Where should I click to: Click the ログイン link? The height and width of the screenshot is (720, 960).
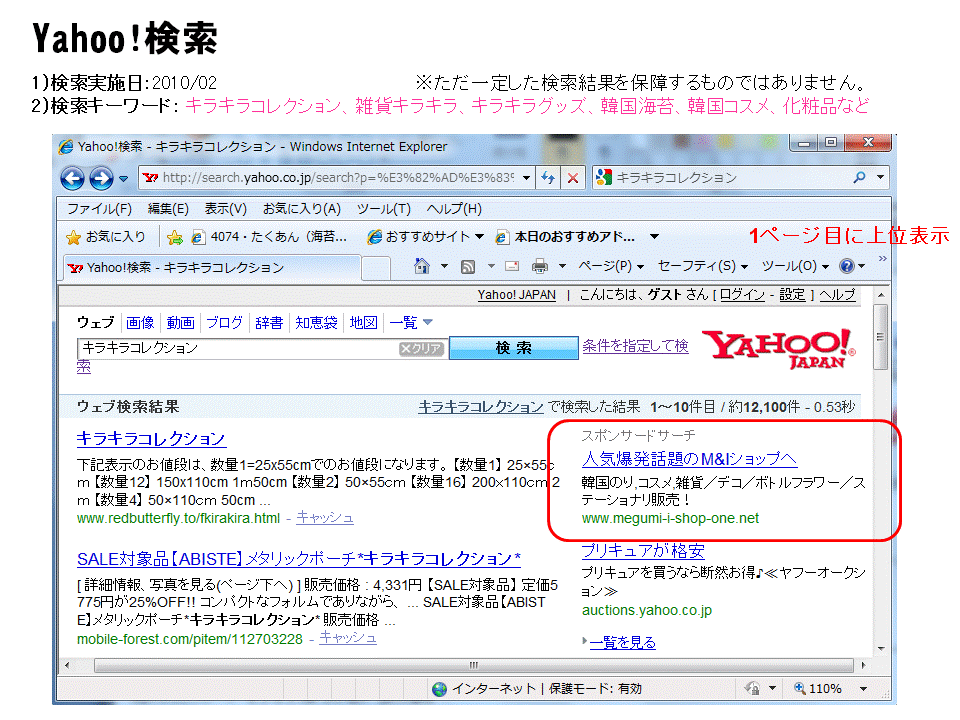[742, 294]
